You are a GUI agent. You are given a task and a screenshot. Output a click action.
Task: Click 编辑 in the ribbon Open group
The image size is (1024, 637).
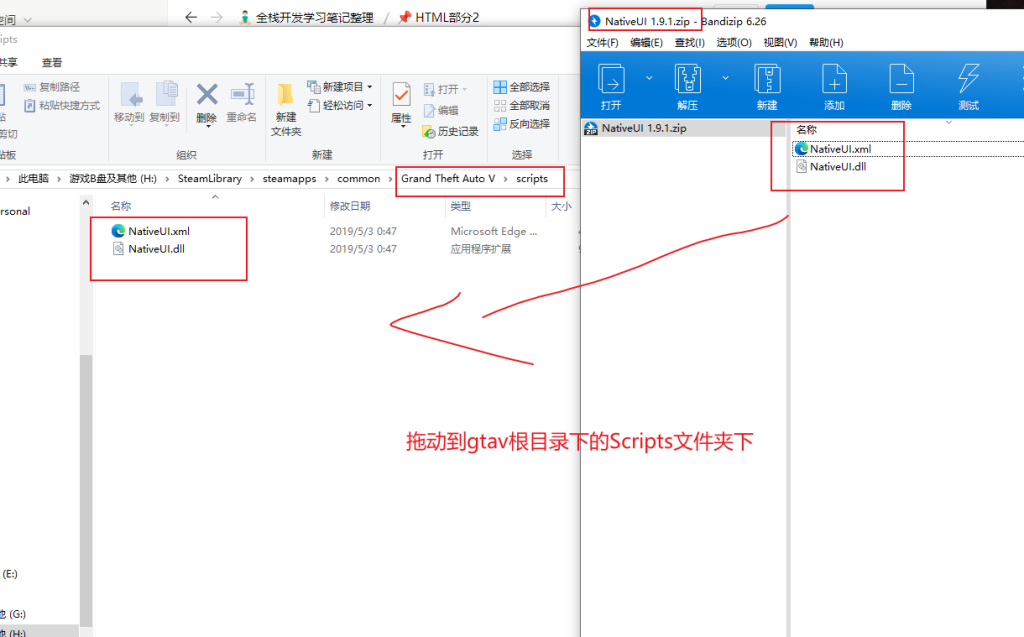coord(441,110)
